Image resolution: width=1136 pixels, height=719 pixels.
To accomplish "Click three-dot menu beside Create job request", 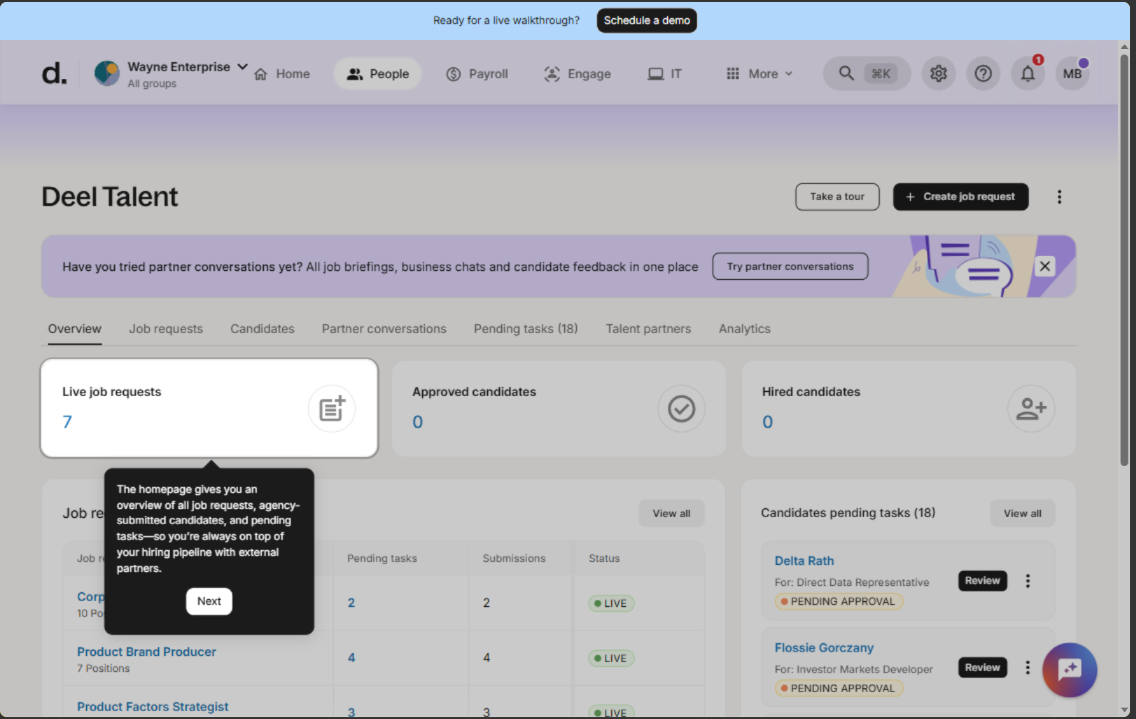I will (1059, 197).
